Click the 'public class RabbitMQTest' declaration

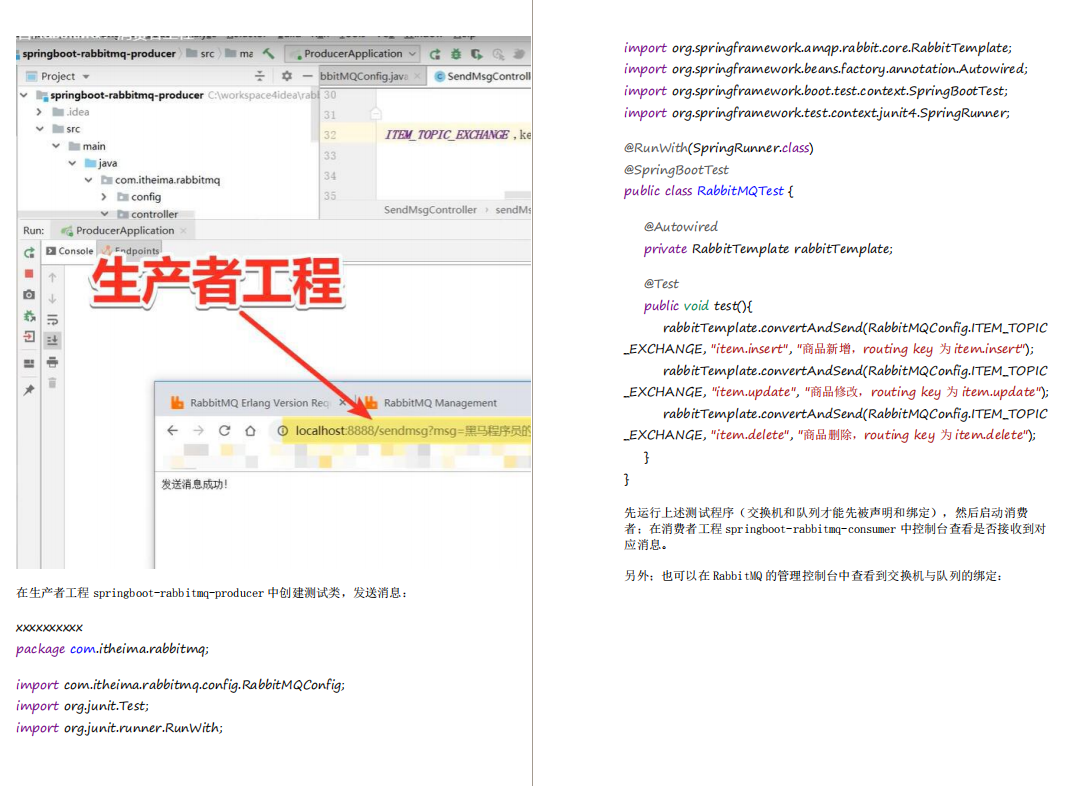tap(704, 191)
